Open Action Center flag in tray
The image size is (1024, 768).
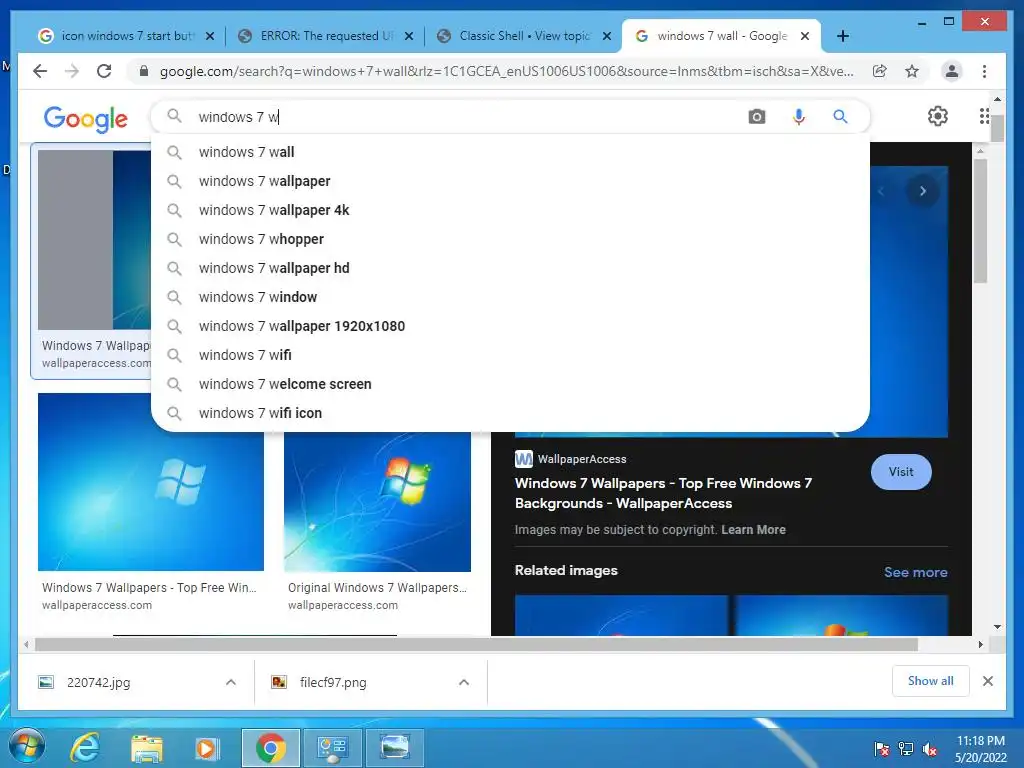tap(882, 749)
